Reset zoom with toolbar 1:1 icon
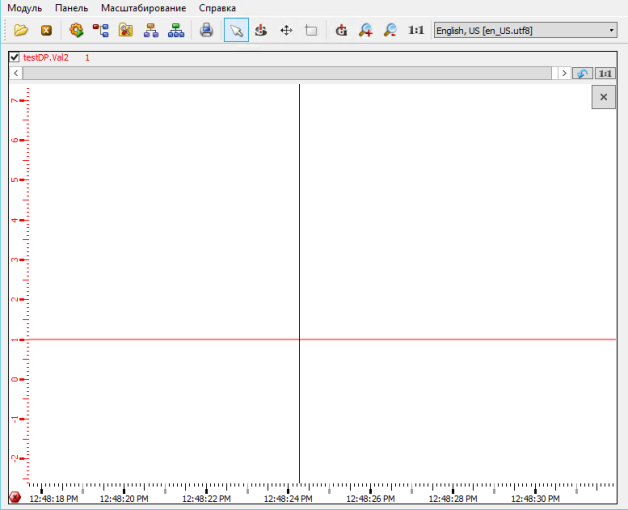This screenshot has height=510, width=628. click(x=417, y=31)
